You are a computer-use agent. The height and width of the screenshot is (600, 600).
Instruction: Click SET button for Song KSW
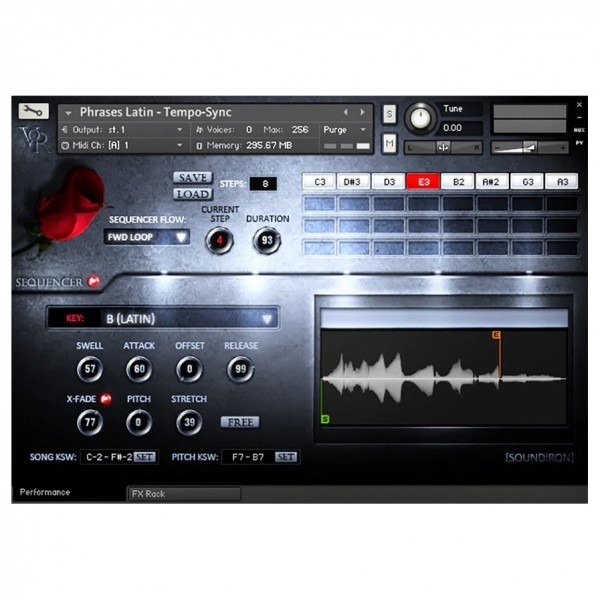(145, 457)
